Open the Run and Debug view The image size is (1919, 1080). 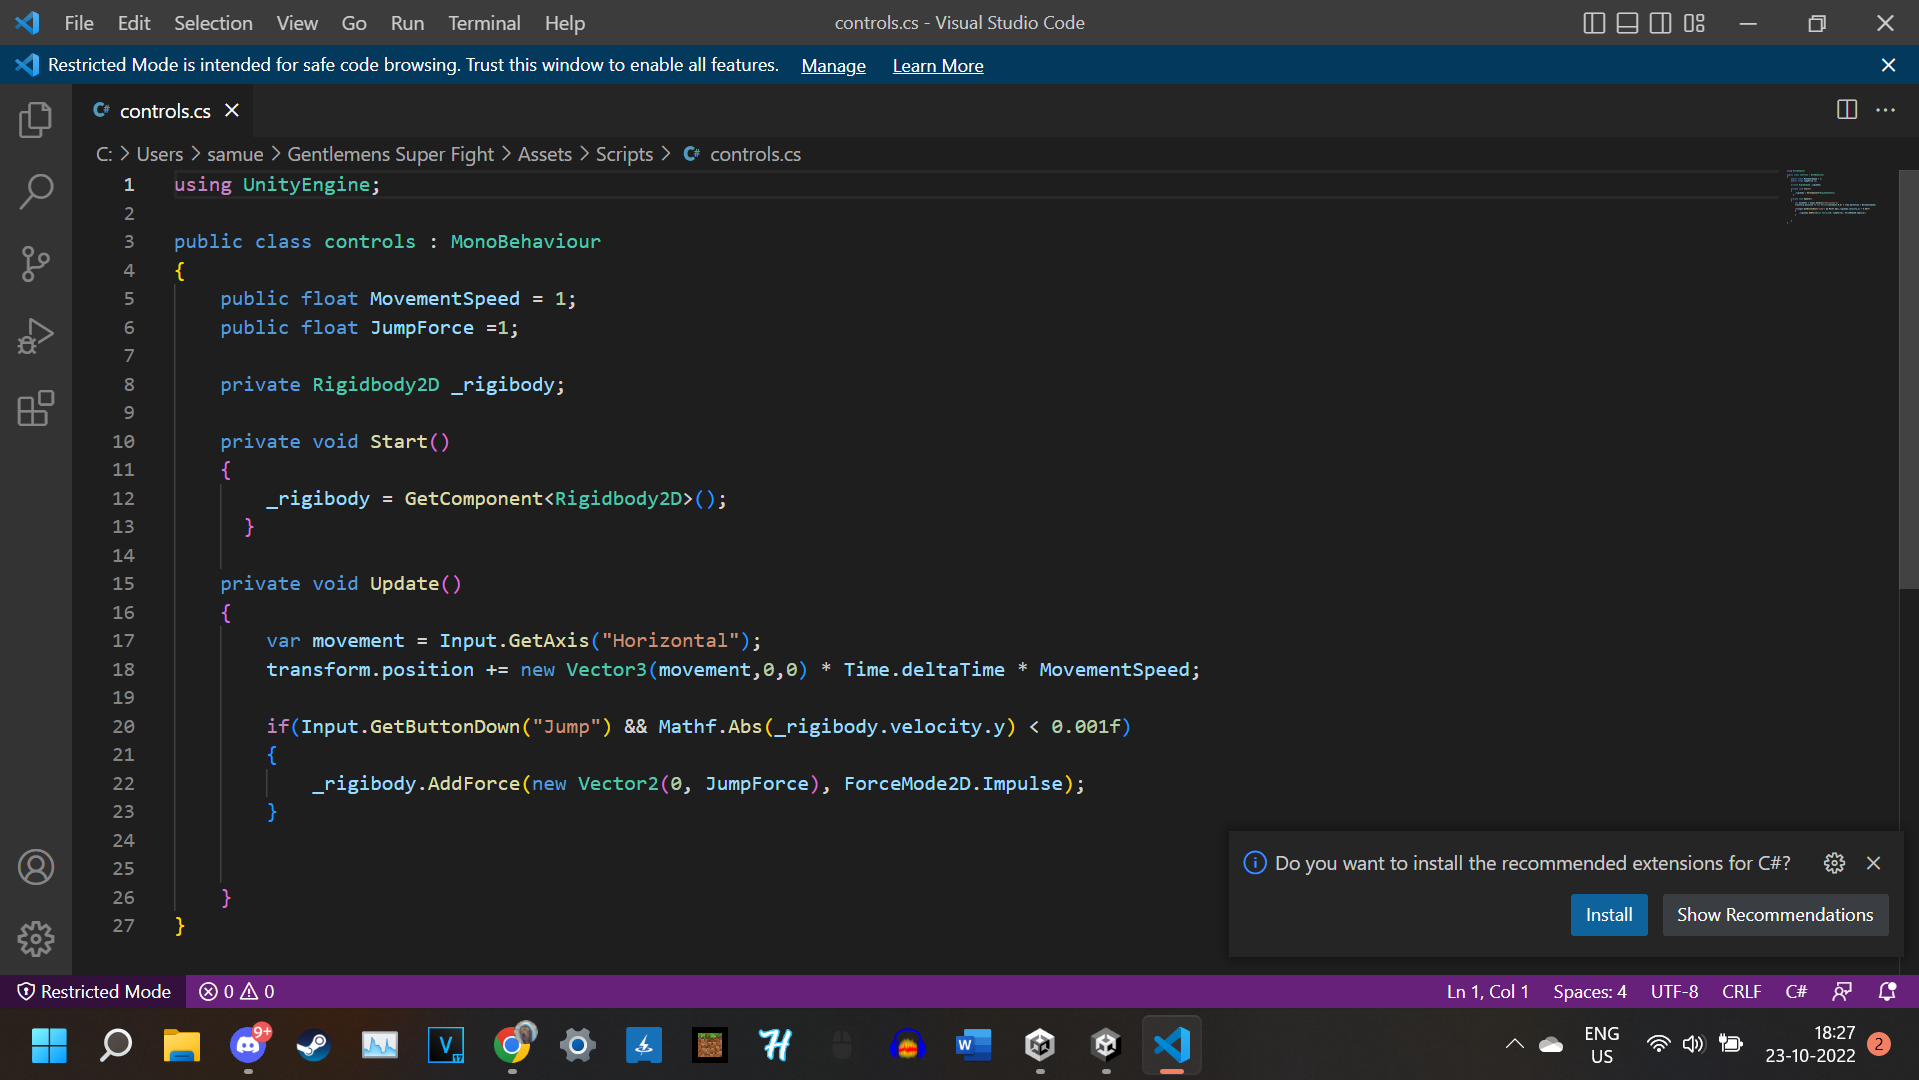pos(36,336)
